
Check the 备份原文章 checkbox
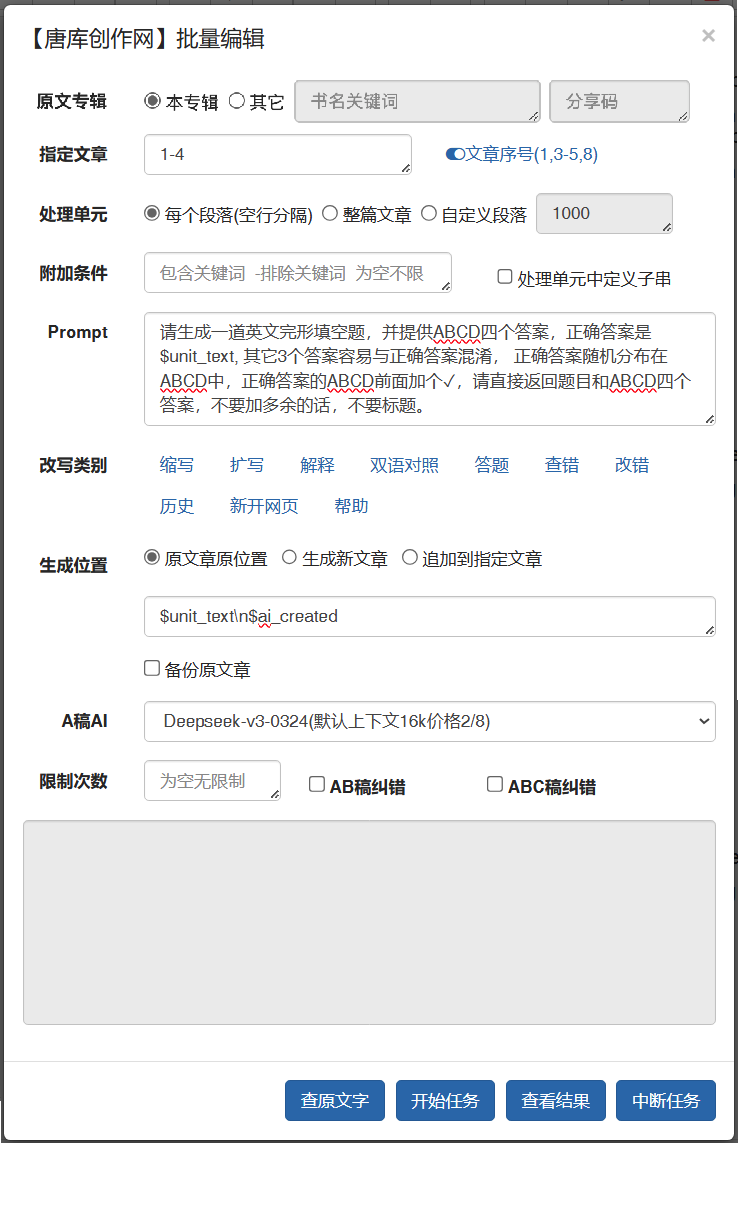coord(152,668)
